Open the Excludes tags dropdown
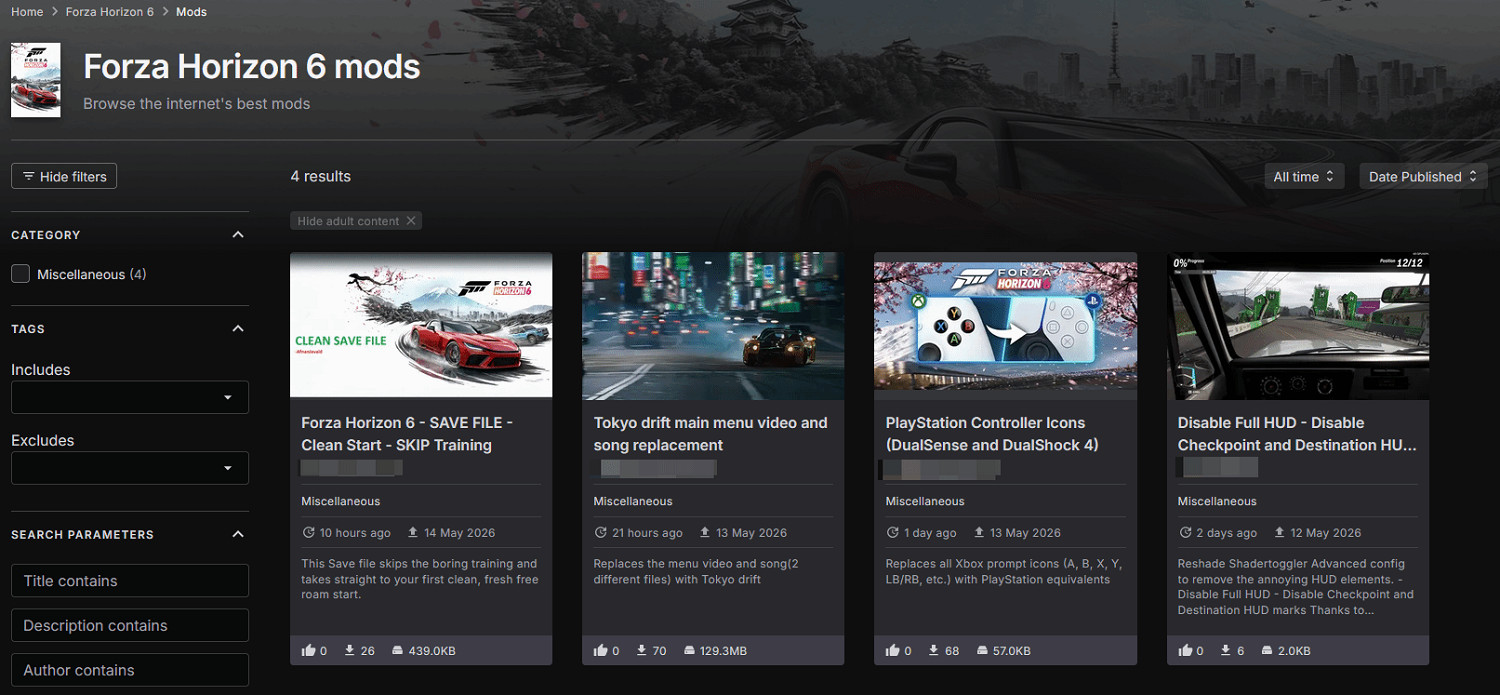 (x=130, y=468)
